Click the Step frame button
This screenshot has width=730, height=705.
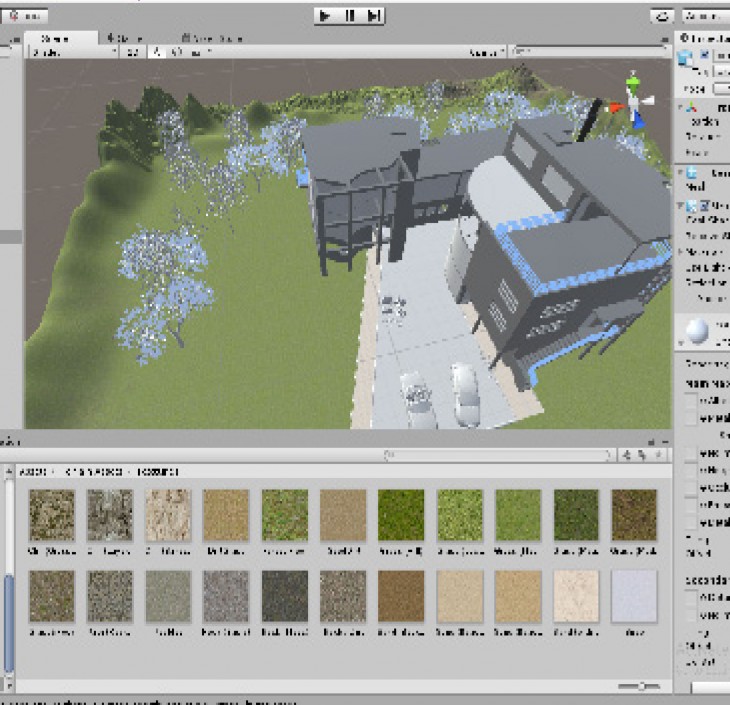[374, 15]
